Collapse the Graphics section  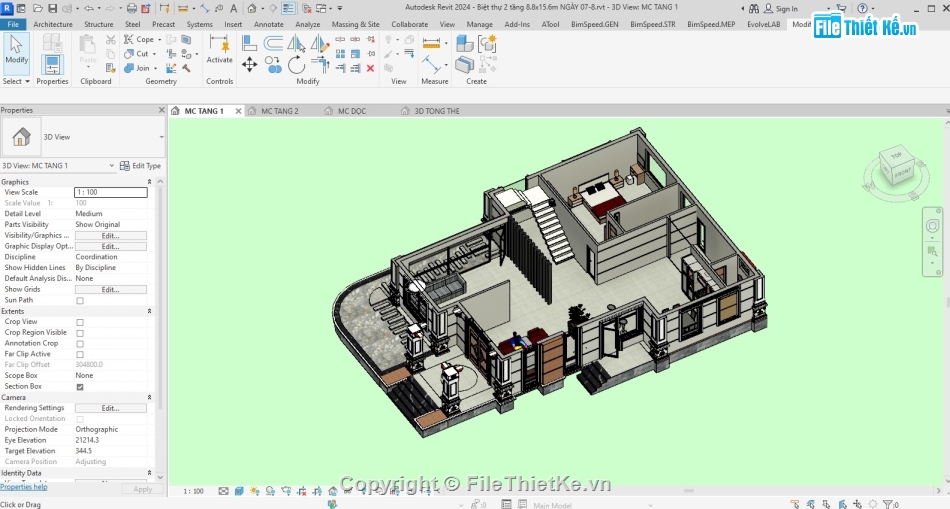(149, 182)
